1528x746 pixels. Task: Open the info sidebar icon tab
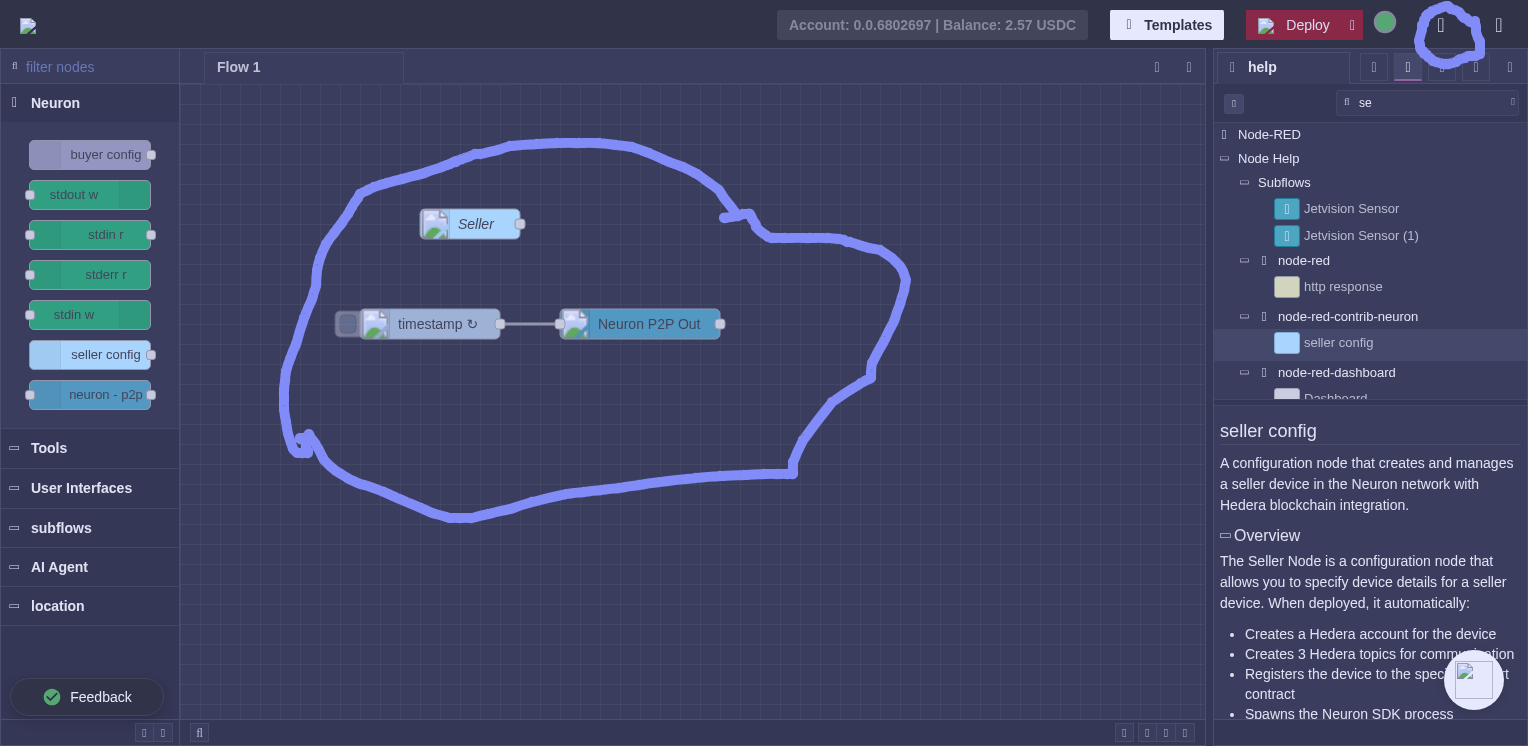tap(1374, 67)
